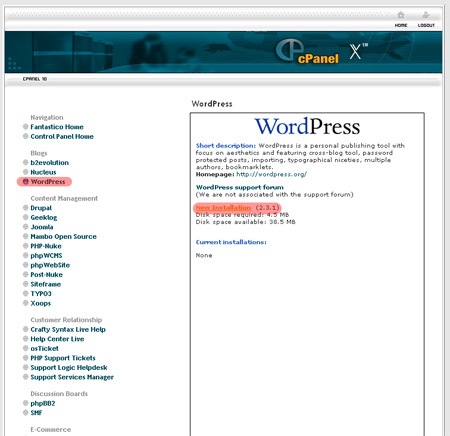Click the cPanel logo in banner
450x436 pixels.
pos(307,52)
